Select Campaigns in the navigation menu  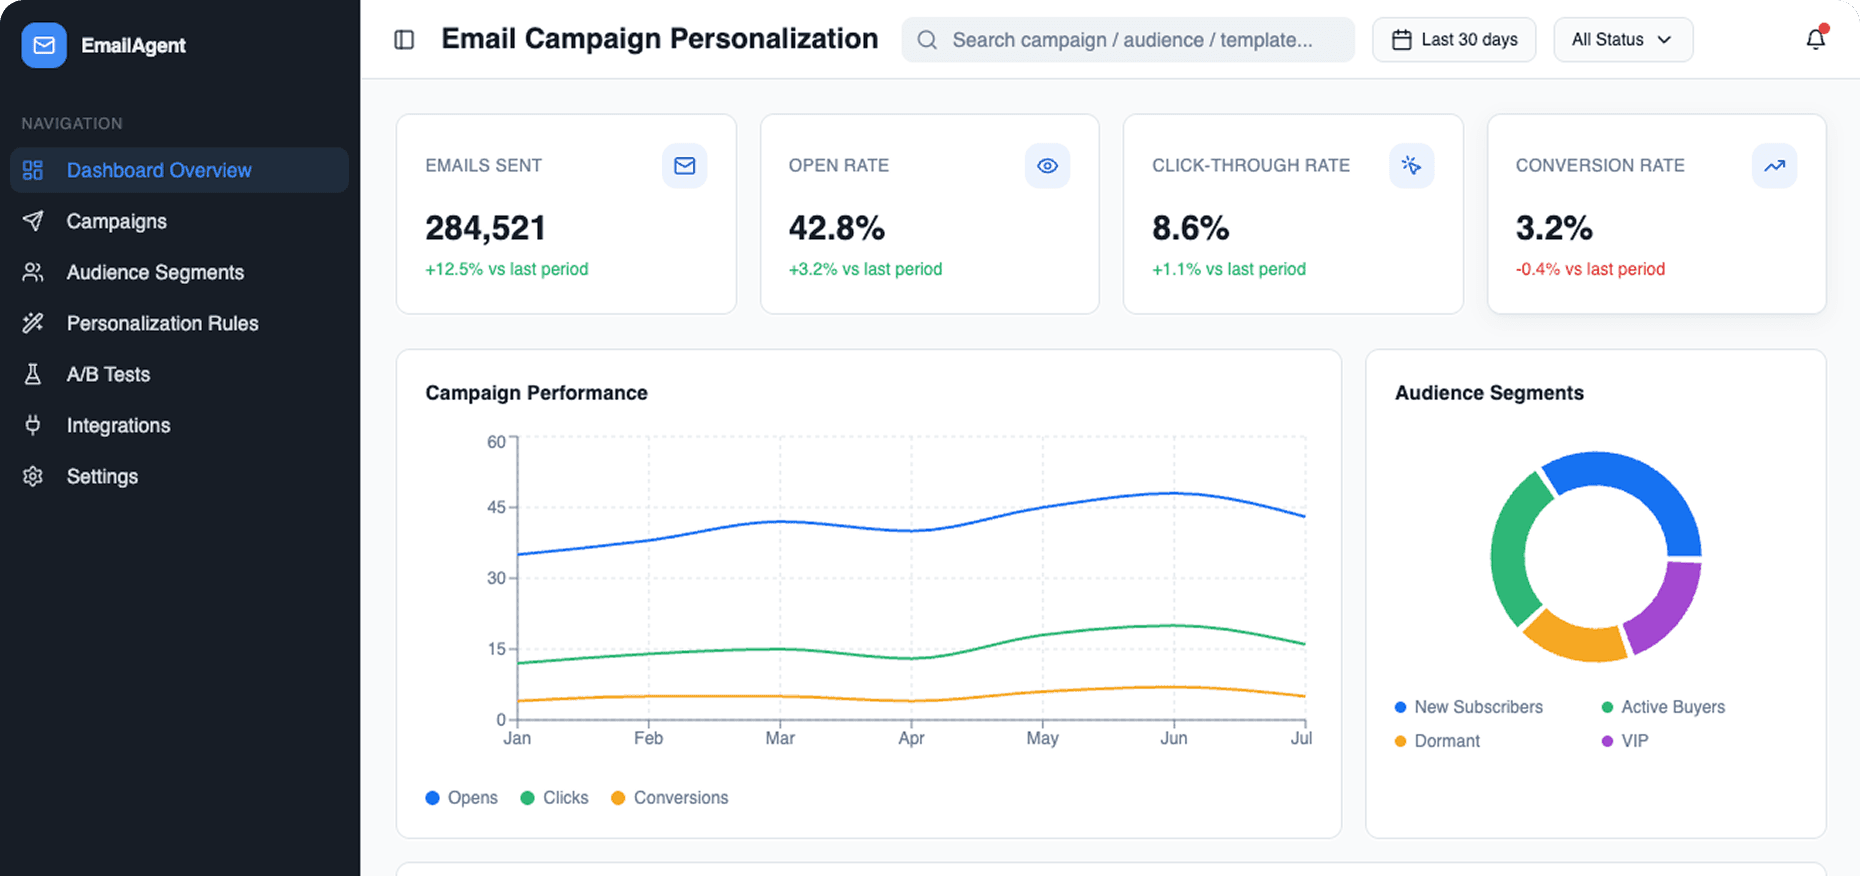click(116, 221)
